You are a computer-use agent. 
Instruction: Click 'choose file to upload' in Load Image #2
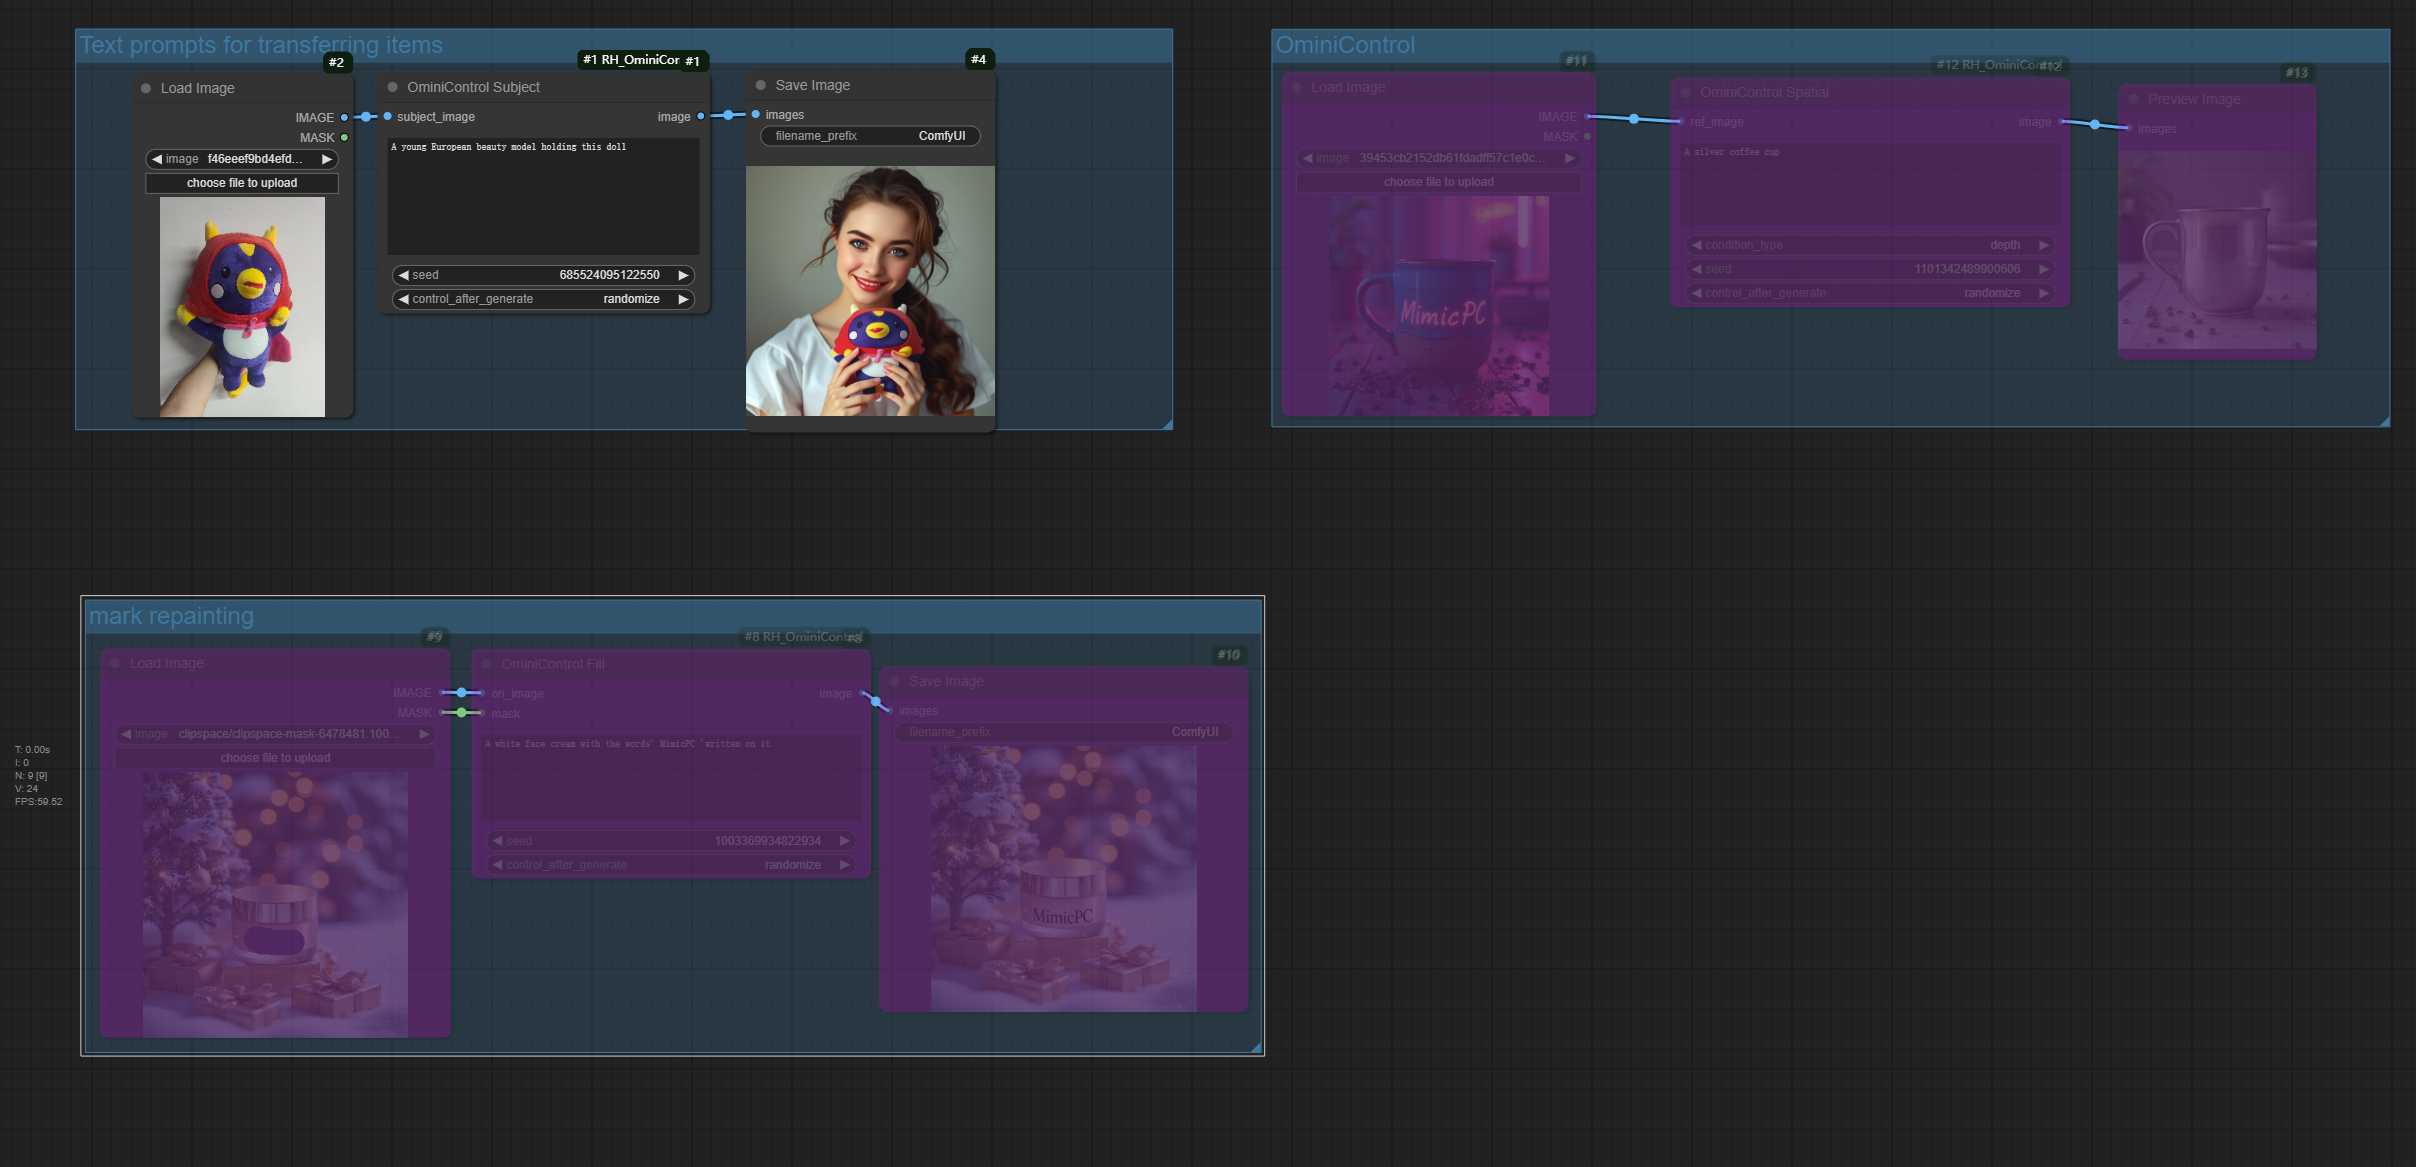[x=241, y=183]
